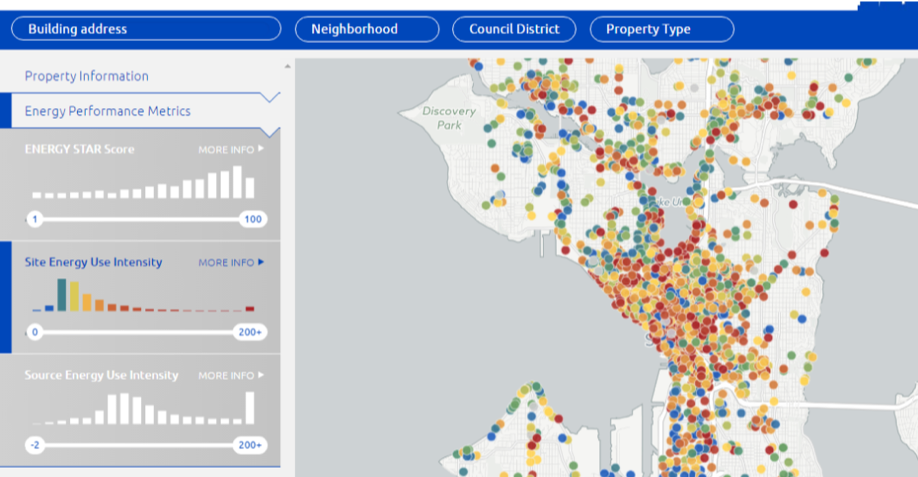Screen dimensions: 918x477
Task: Click the Source Energy slider handle labeled -2
Action: coord(35,445)
